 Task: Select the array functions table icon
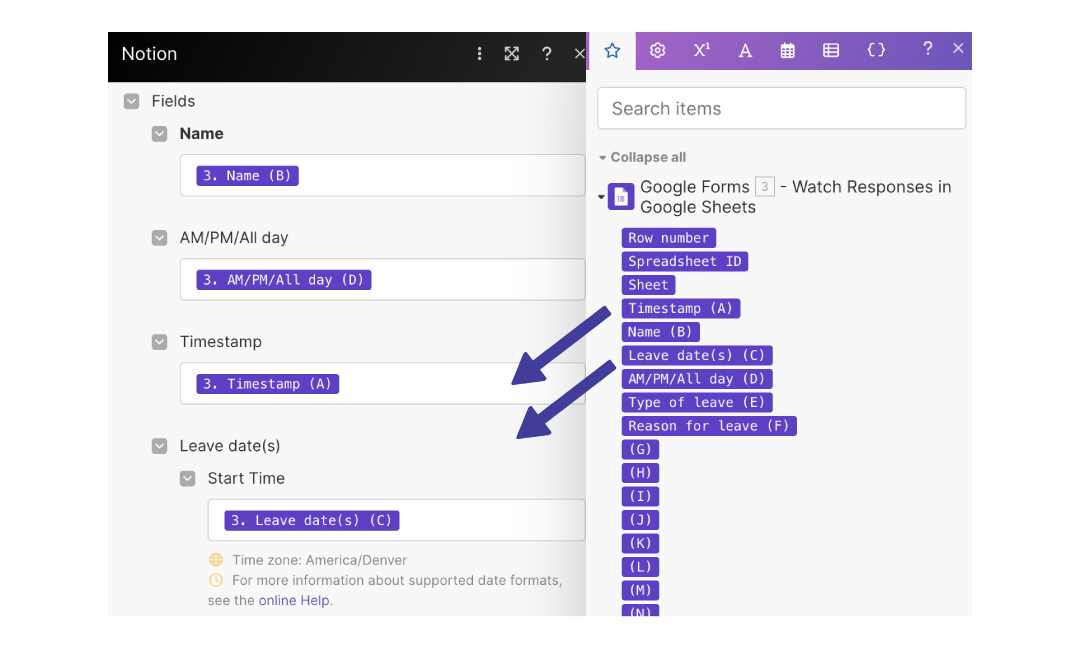(x=830, y=50)
